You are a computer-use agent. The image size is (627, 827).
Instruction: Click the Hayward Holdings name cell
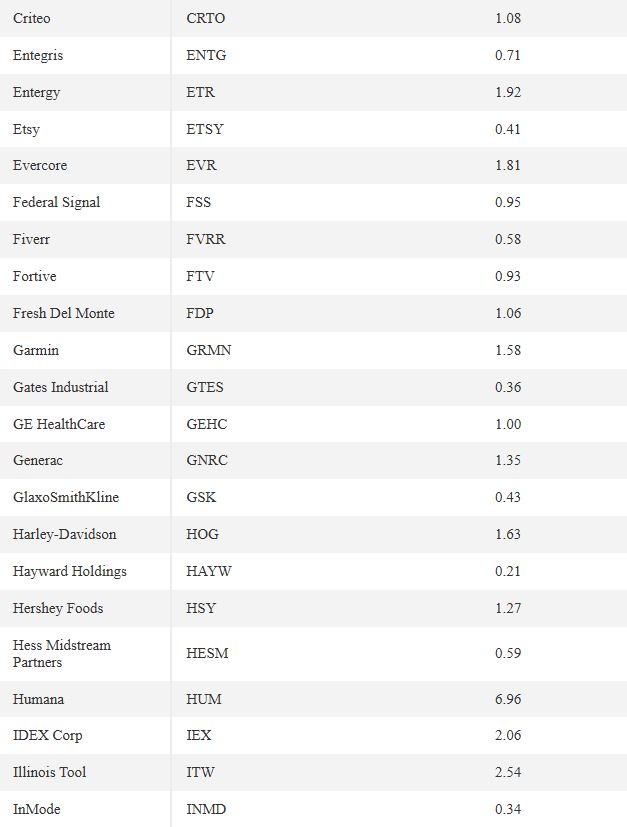70,571
